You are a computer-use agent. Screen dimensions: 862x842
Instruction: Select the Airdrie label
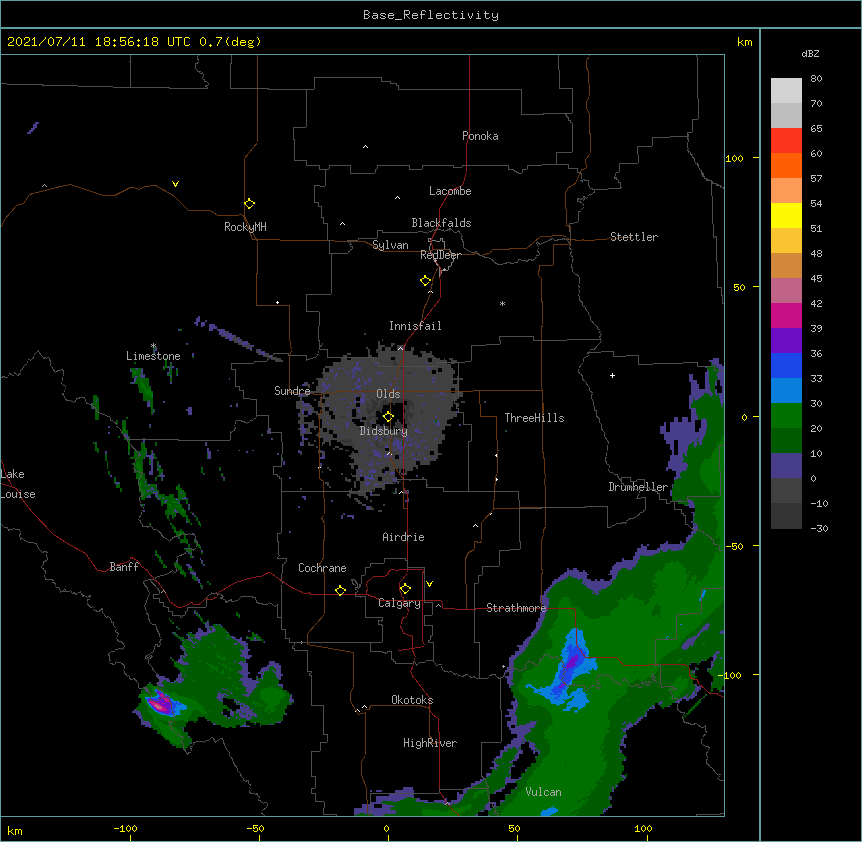click(x=403, y=537)
